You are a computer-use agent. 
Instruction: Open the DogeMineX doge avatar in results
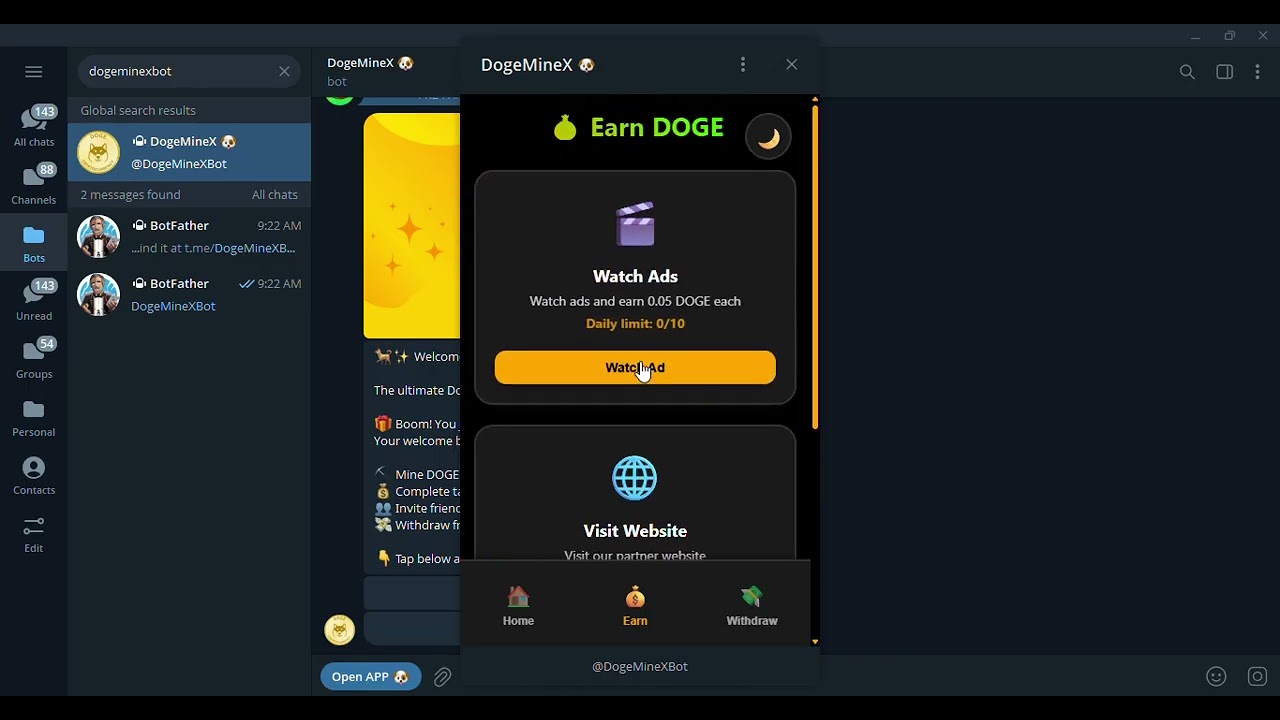pyautogui.click(x=98, y=152)
